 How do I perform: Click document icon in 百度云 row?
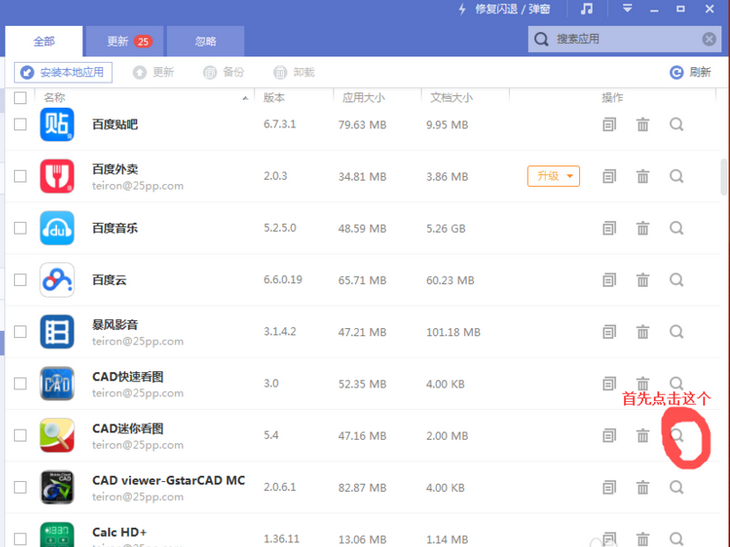pos(609,280)
